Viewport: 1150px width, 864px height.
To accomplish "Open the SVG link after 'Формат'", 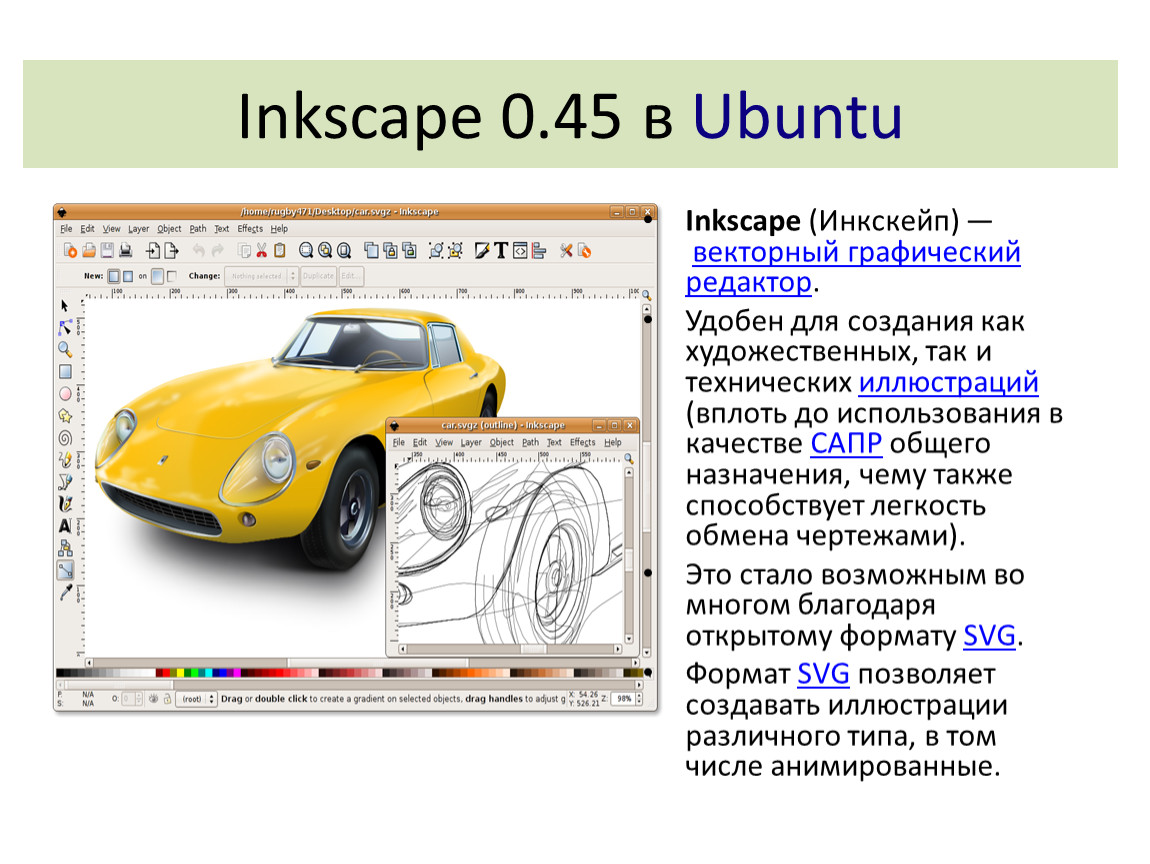I will click(824, 673).
